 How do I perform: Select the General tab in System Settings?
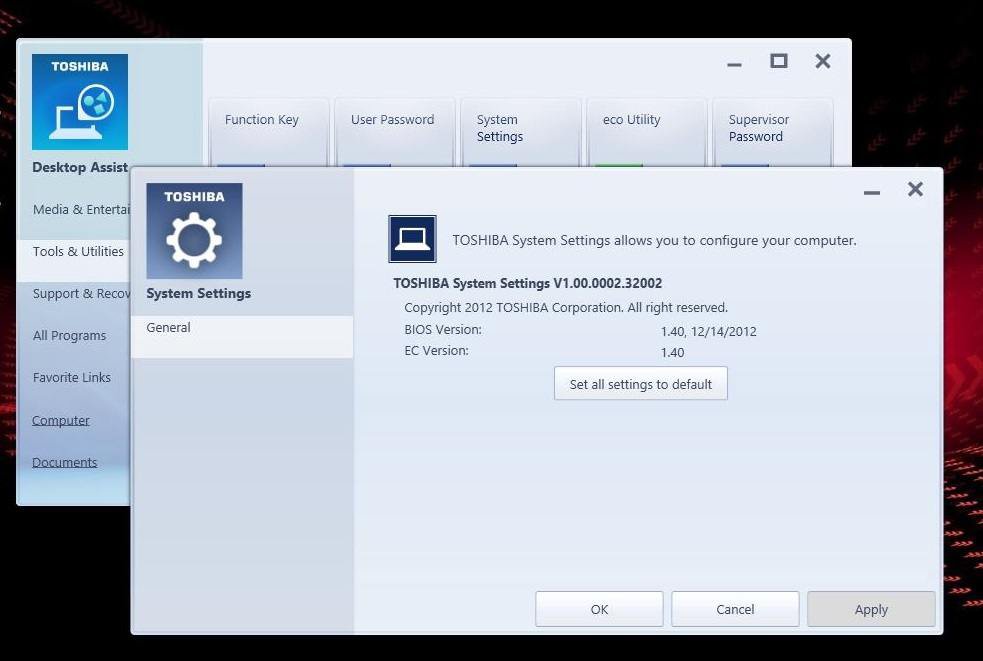click(x=241, y=328)
